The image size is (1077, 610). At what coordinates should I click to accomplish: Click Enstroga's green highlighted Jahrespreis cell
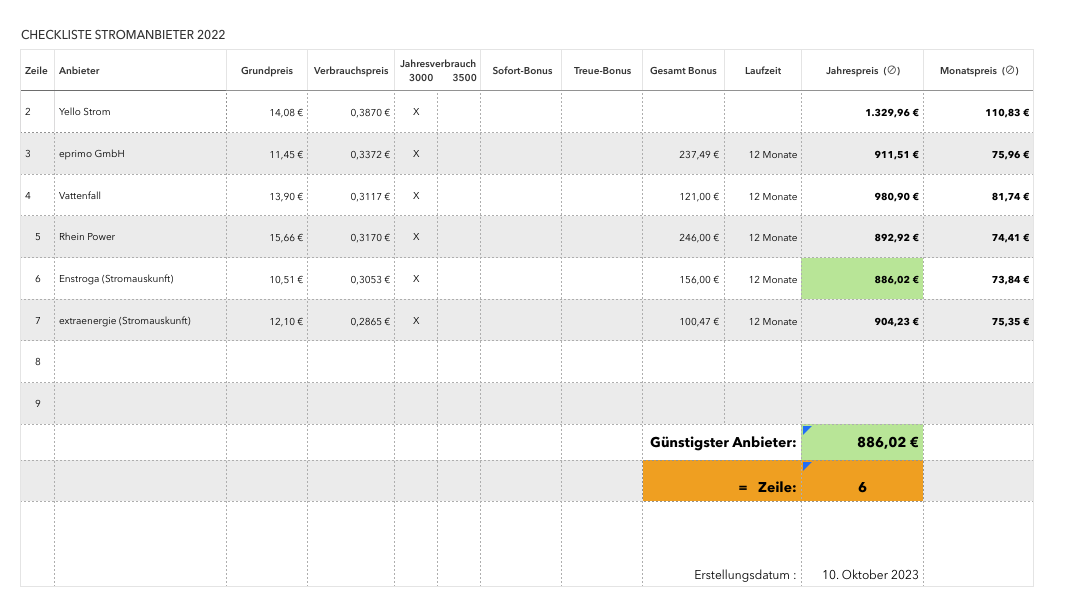[862, 279]
